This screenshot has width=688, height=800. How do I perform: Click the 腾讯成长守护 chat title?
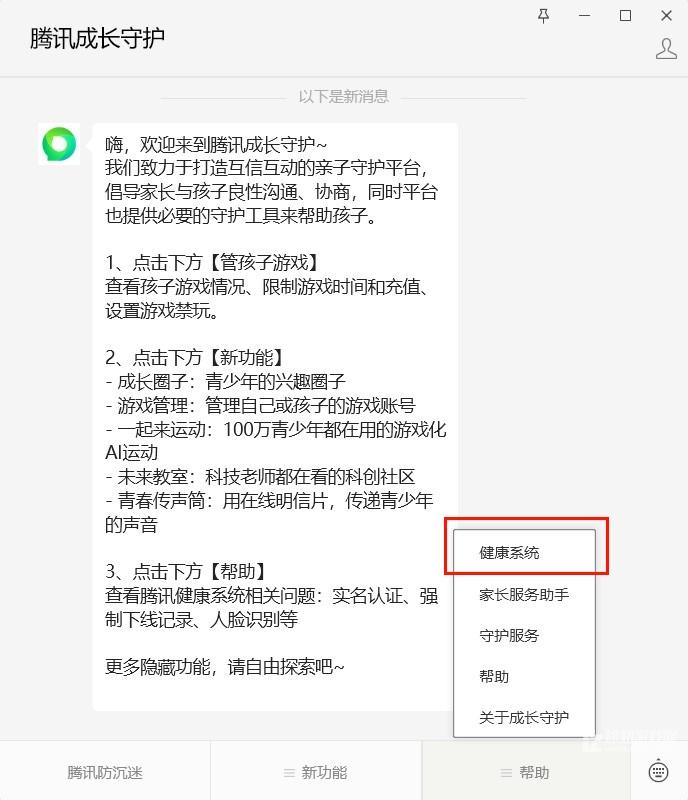(97, 38)
